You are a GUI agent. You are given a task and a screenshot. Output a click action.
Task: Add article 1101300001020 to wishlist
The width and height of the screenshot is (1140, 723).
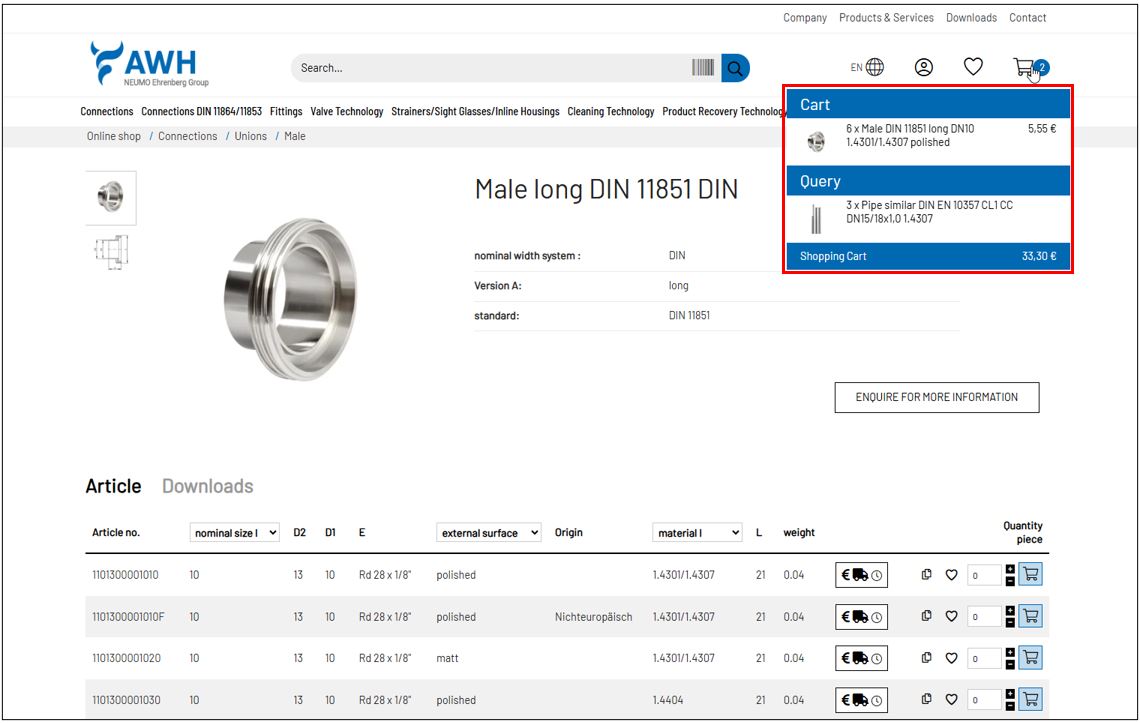(x=952, y=659)
